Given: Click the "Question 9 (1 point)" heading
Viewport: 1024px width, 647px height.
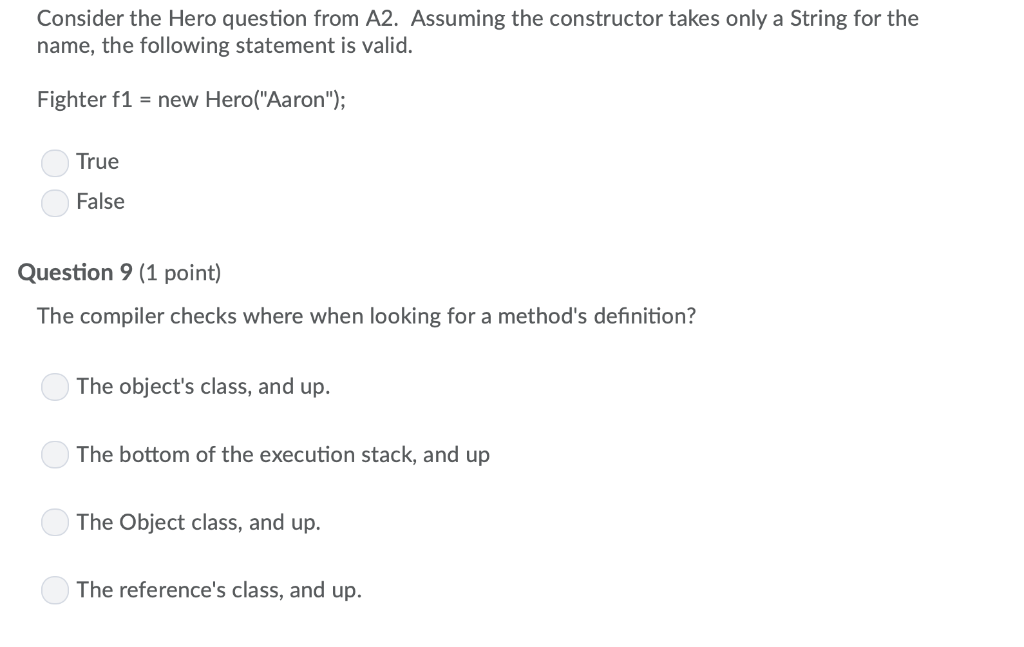Looking at the screenshot, I should pyautogui.click(x=118, y=272).
